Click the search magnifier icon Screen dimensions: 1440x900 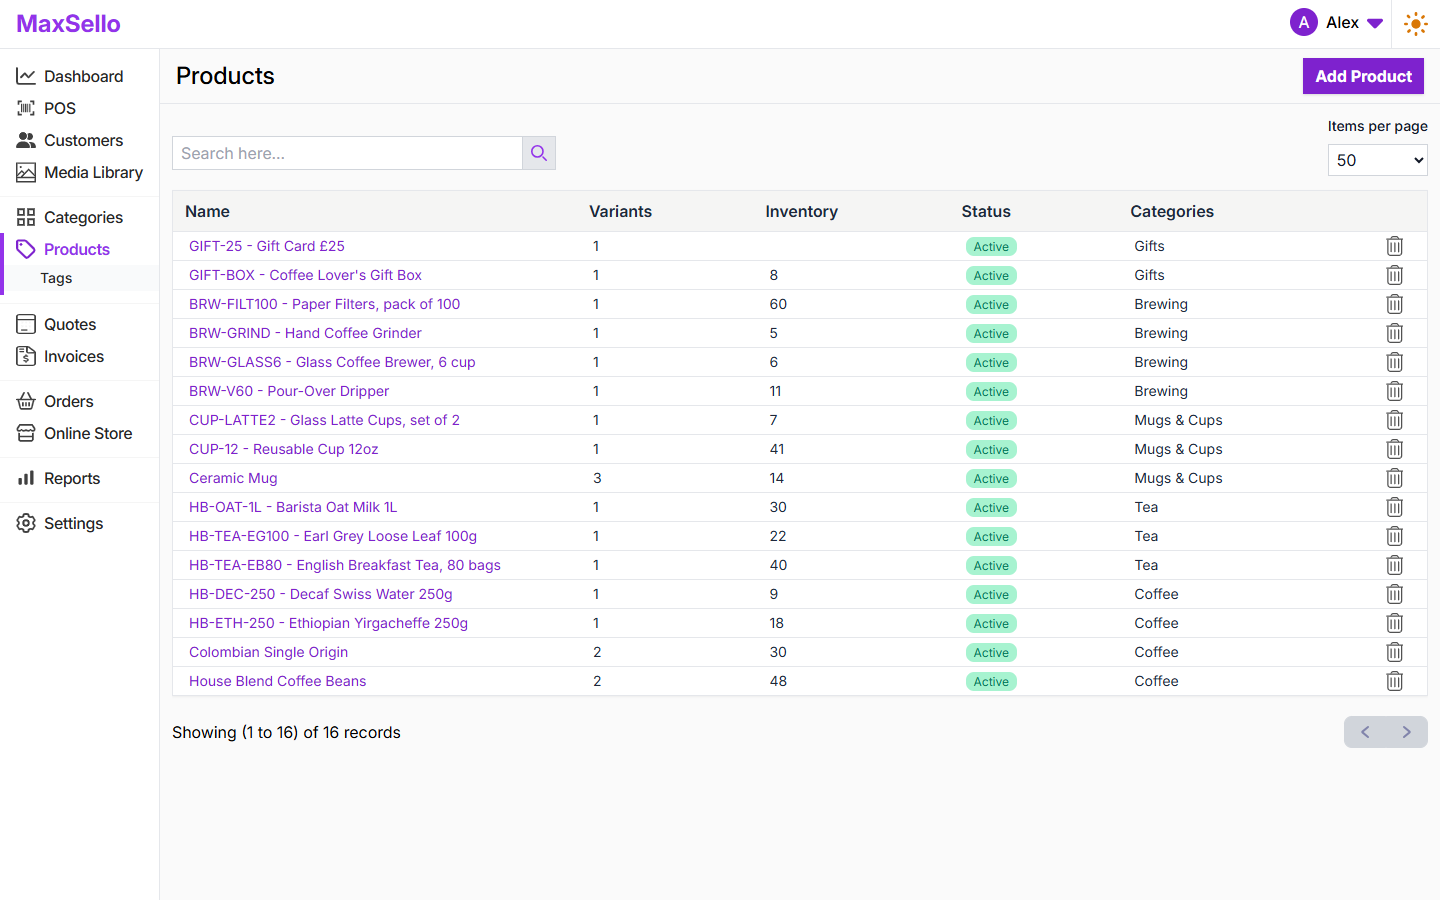click(x=539, y=153)
